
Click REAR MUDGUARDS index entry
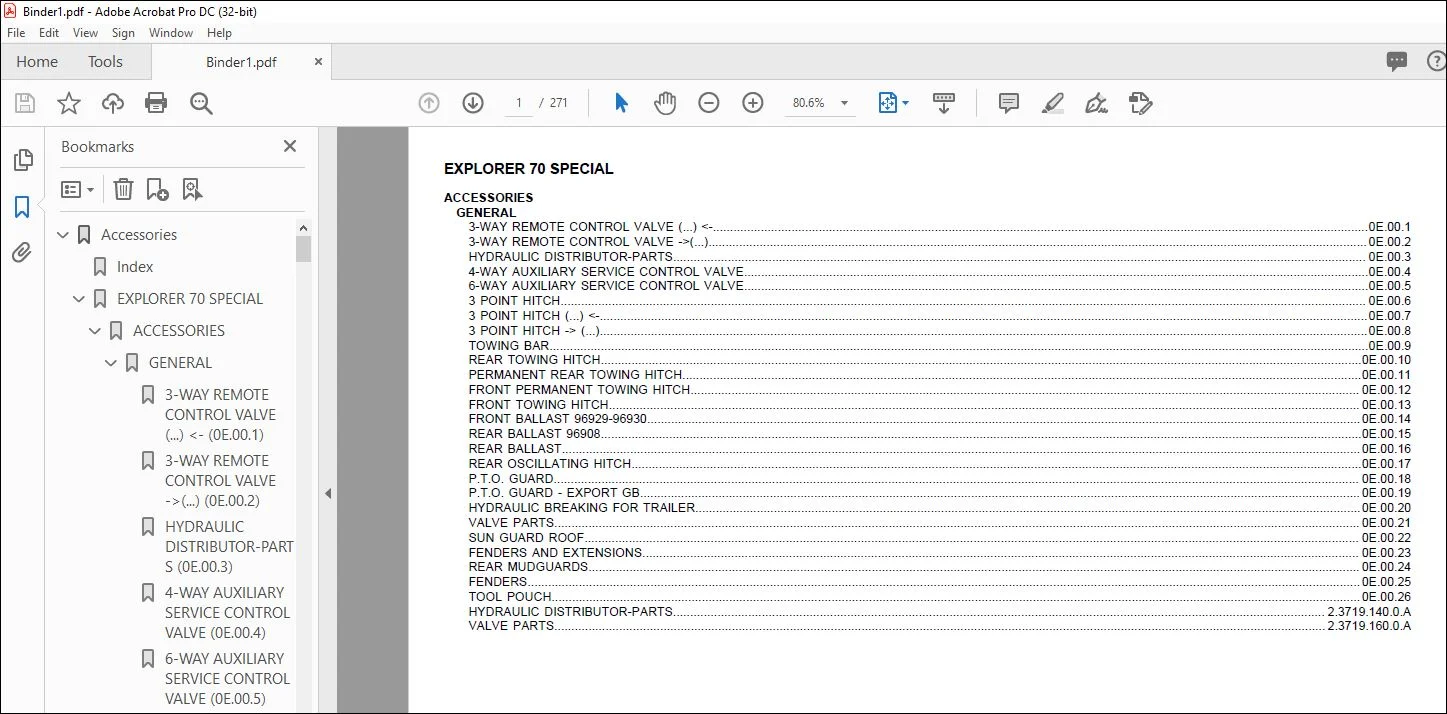pos(528,567)
